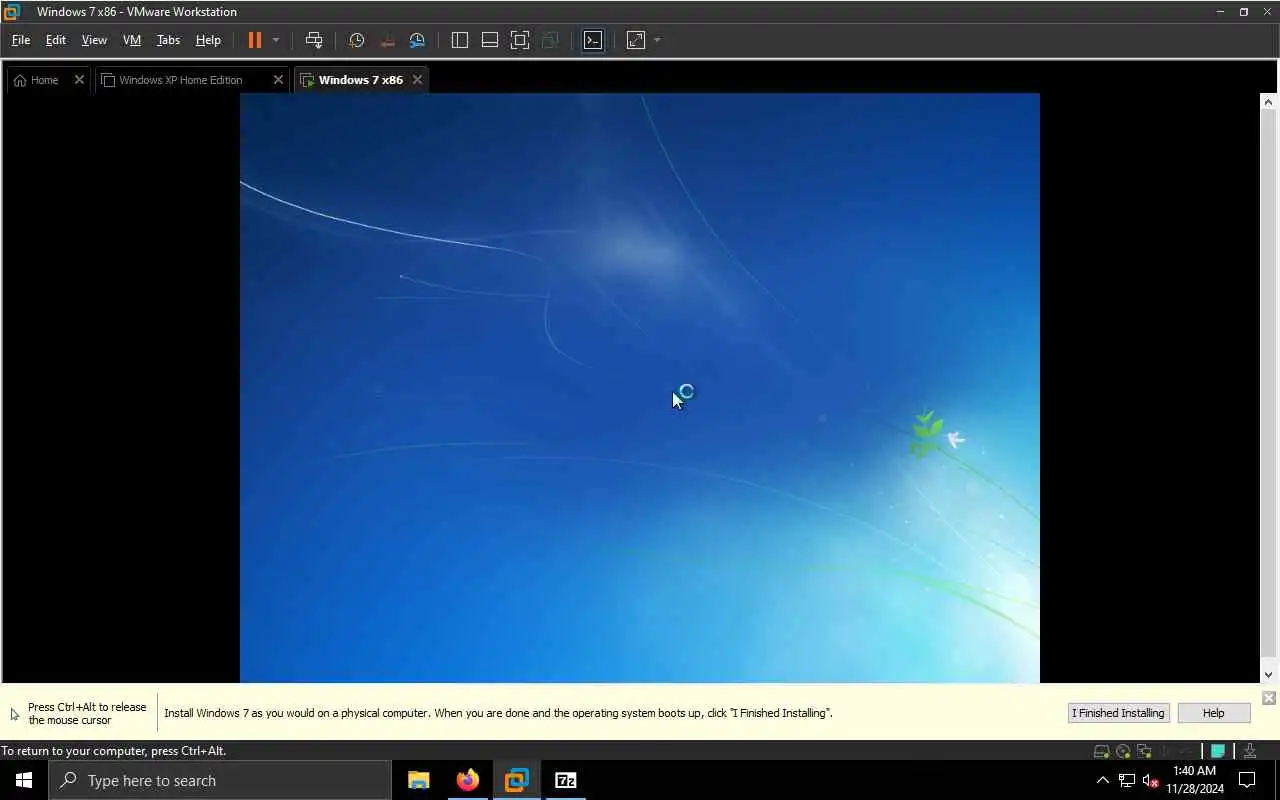Toggle the library sidebar panel
The width and height of the screenshot is (1280, 800).
(460, 40)
